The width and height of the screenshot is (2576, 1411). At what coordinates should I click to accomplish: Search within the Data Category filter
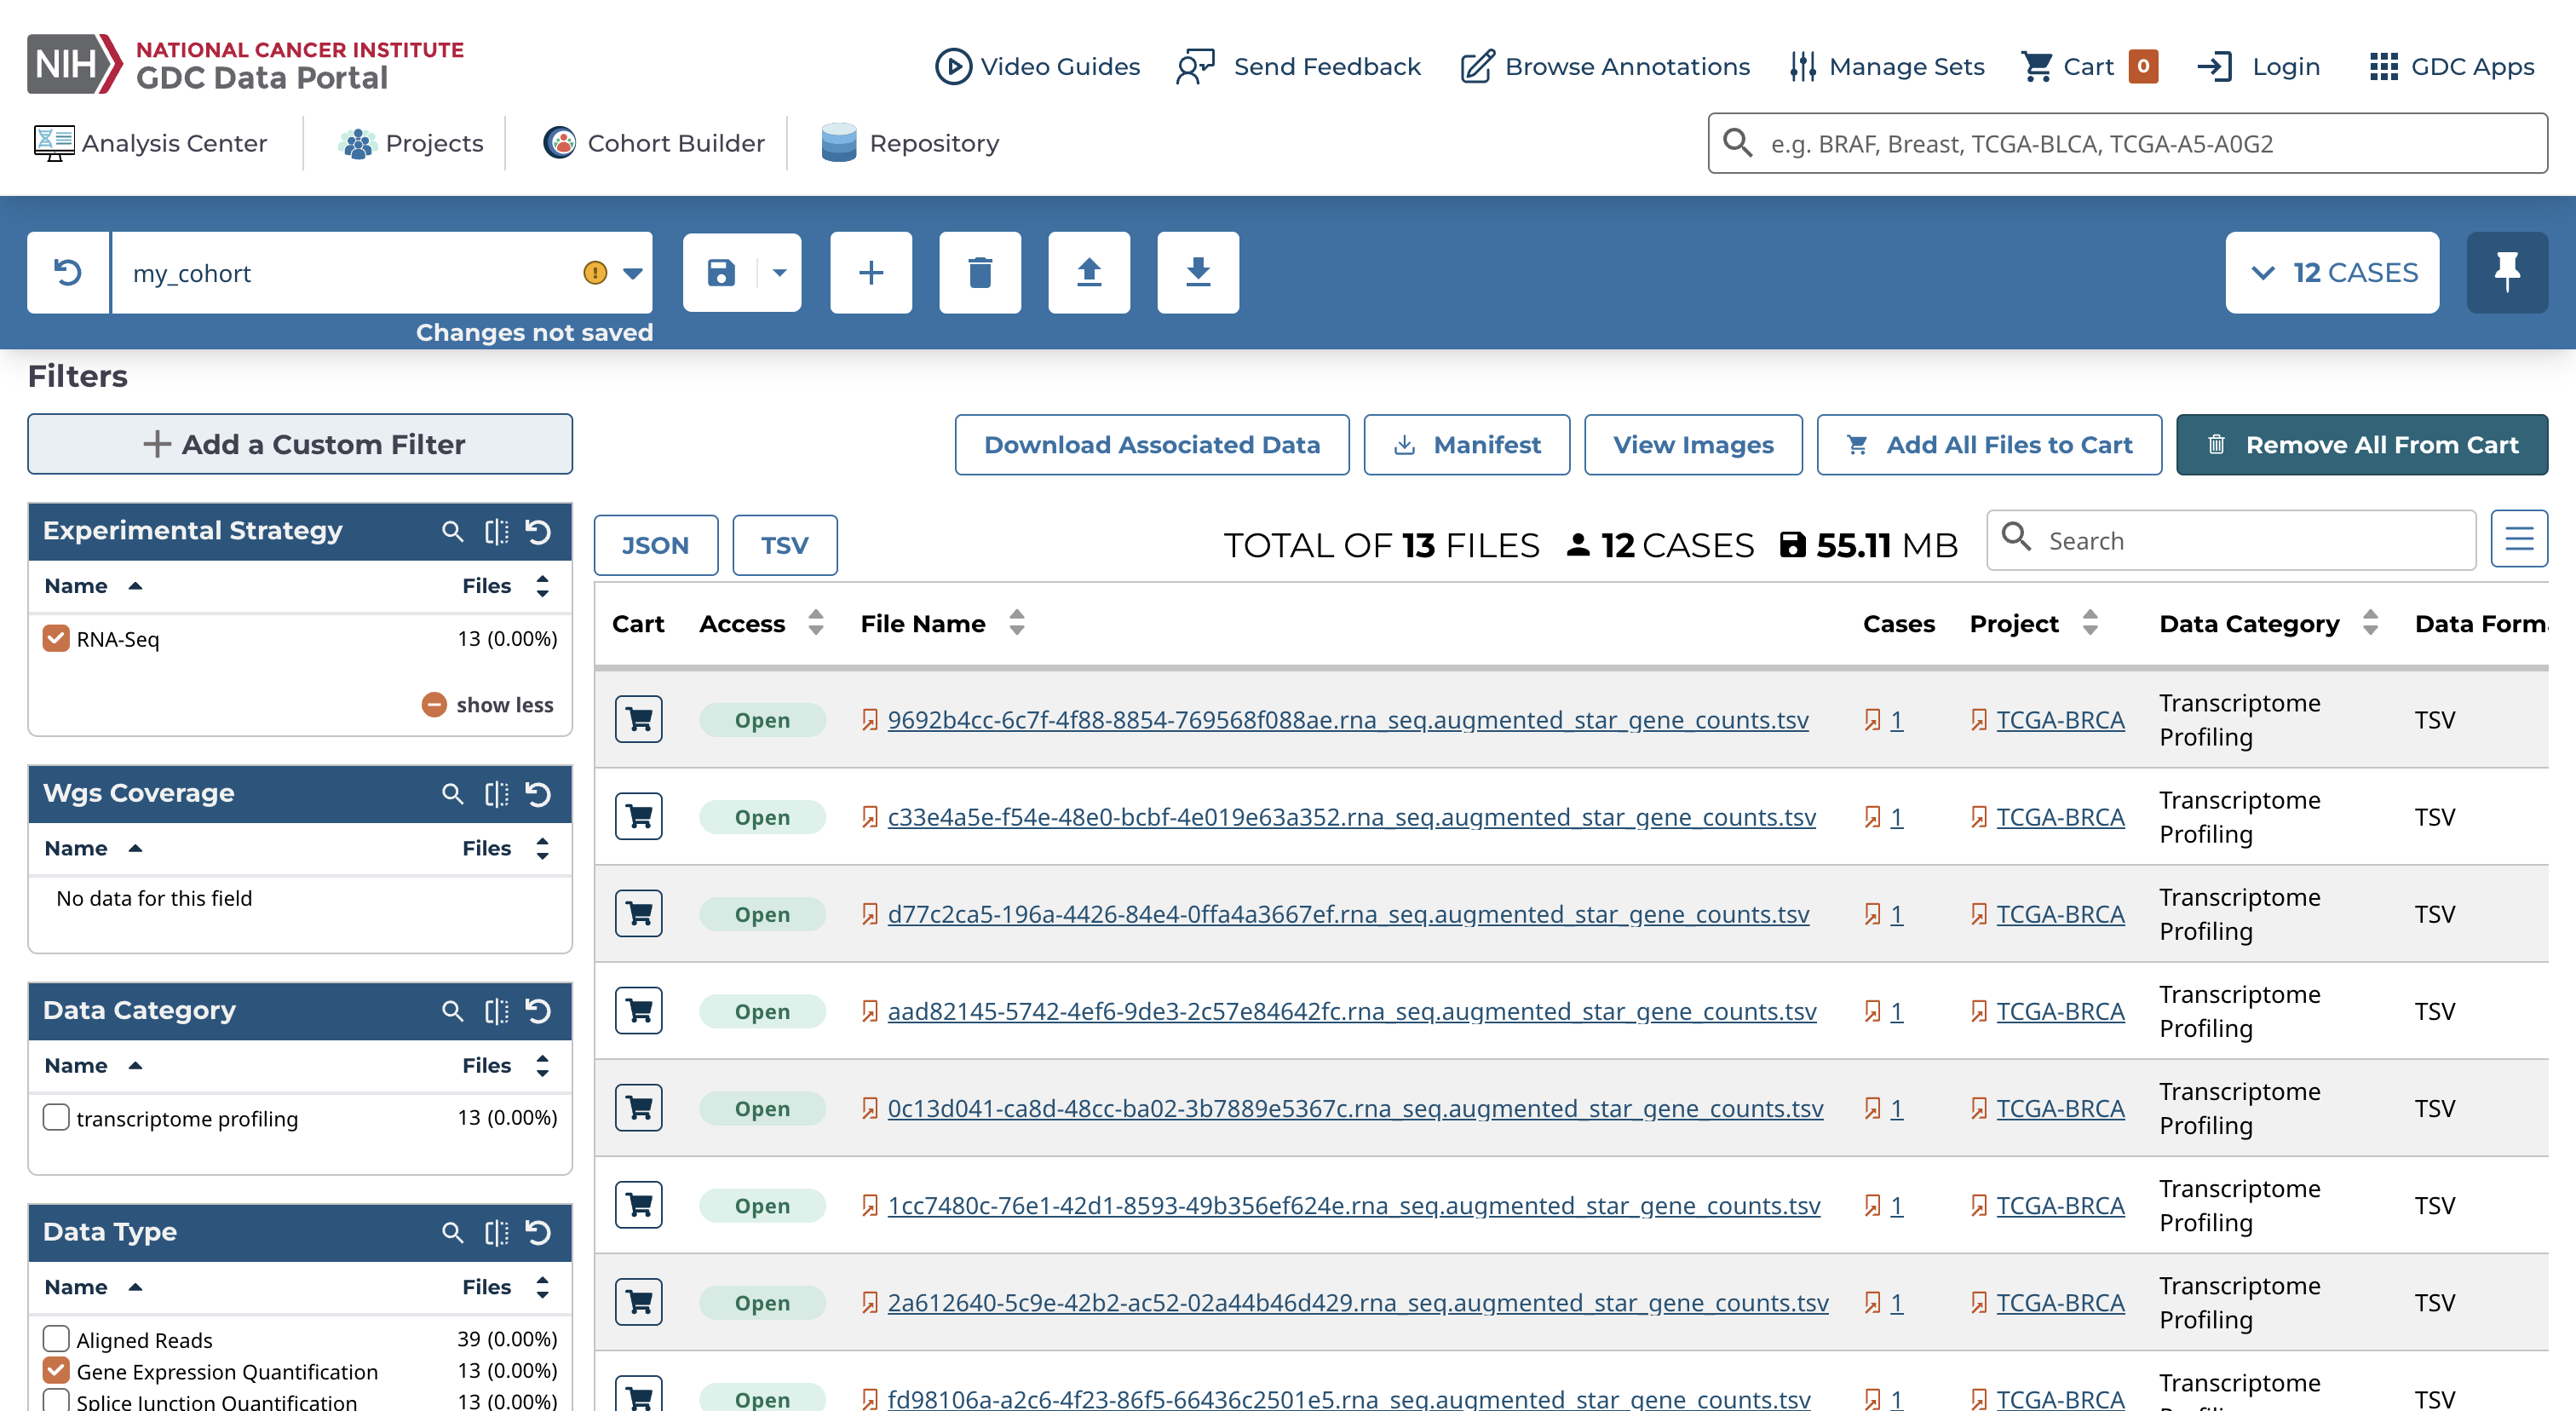(452, 1011)
